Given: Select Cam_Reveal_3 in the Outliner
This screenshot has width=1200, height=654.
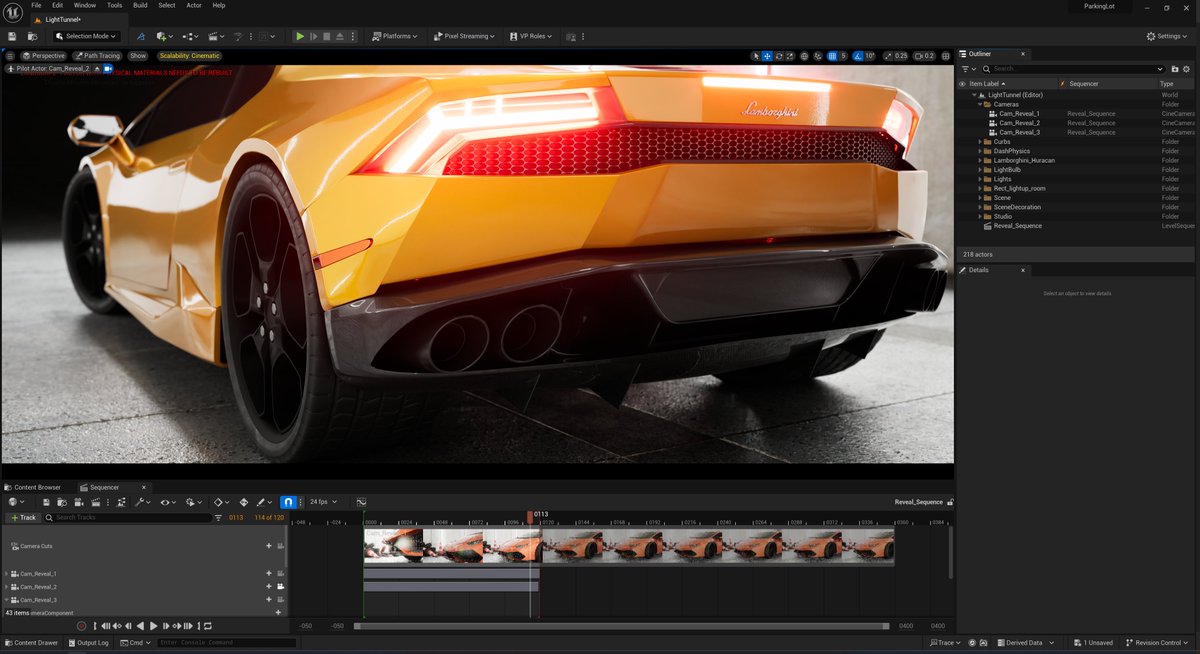Looking at the screenshot, I should 1019,132.
